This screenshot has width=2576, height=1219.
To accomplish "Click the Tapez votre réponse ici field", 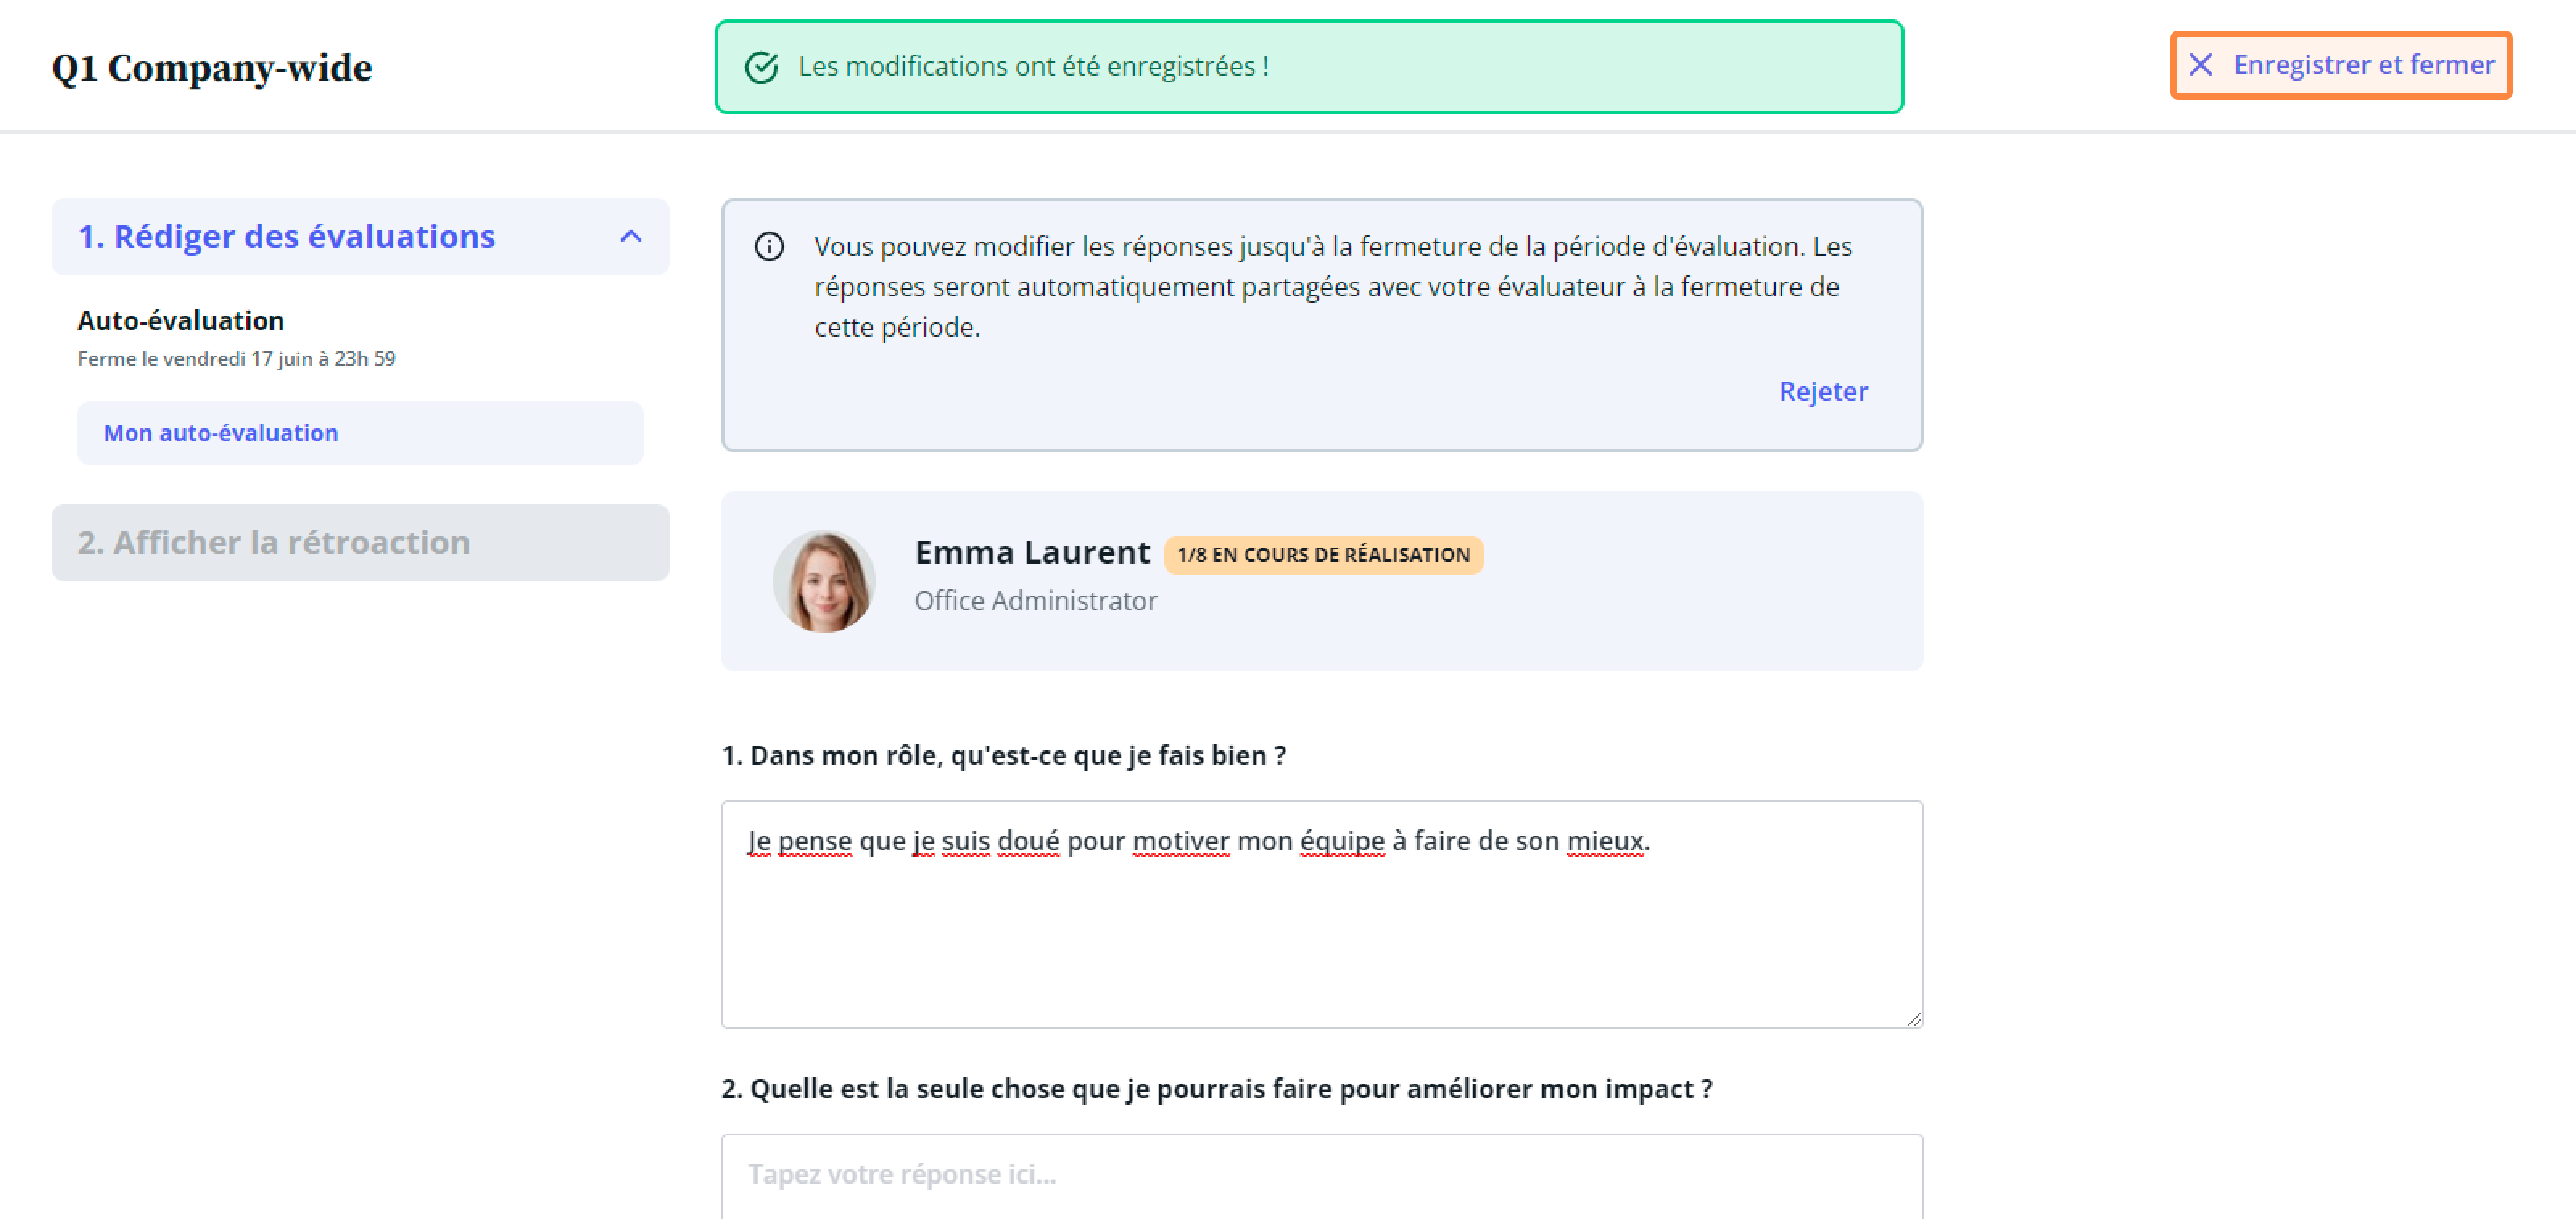I will 1322,1176.
